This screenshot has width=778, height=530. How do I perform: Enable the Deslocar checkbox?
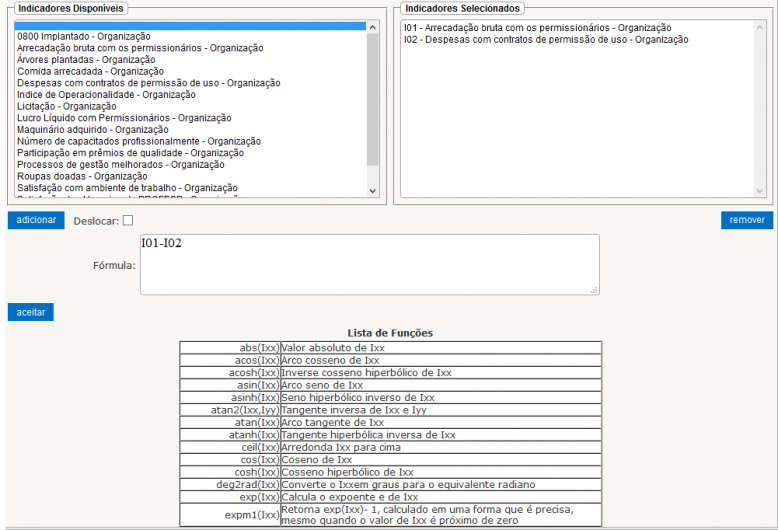point(128,220)
